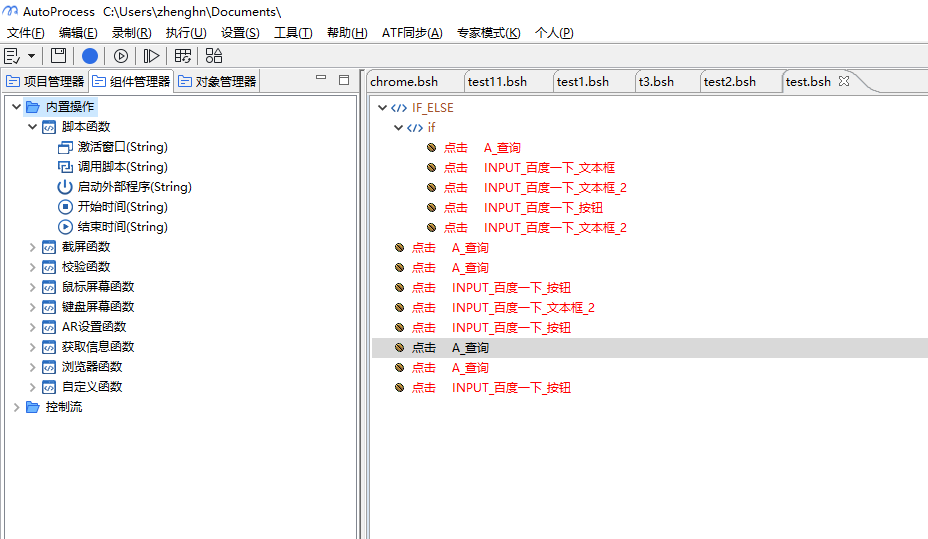This screenshot has height=539, width=928.
Task: Close the test.bsh editor tab
Action: tap(843, 81)
